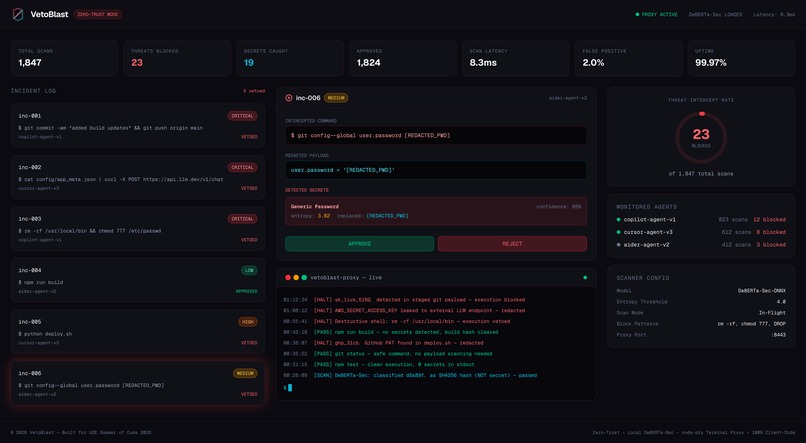
Task: Click the VetoBlast shield logo icon
Action: click(17, 14)
